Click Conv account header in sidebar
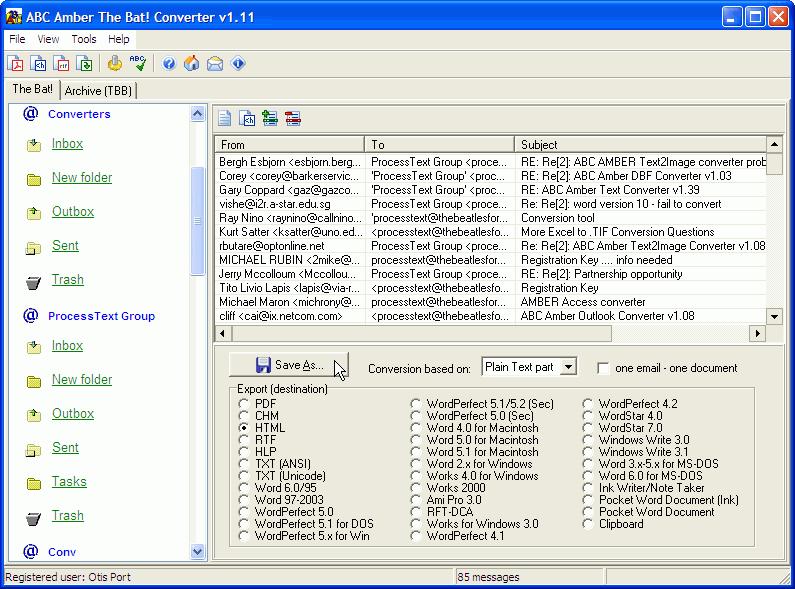 [x=62, y=552]
